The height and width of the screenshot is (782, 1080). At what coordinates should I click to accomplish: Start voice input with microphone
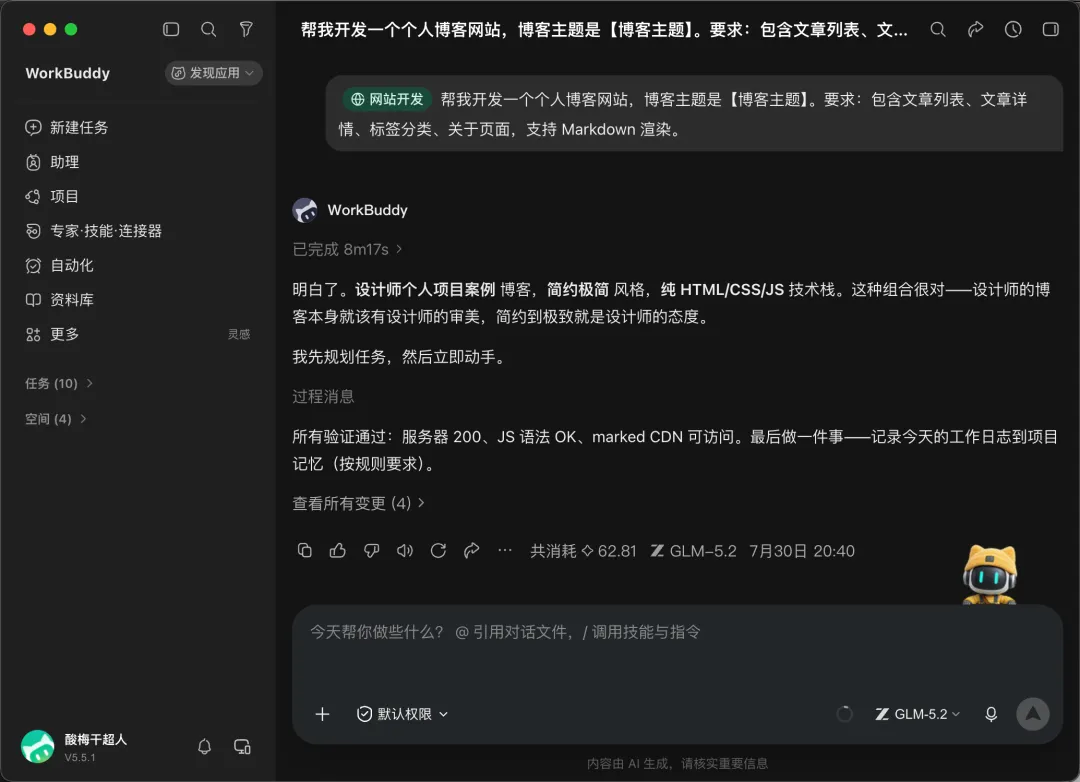tap(991, 714)
